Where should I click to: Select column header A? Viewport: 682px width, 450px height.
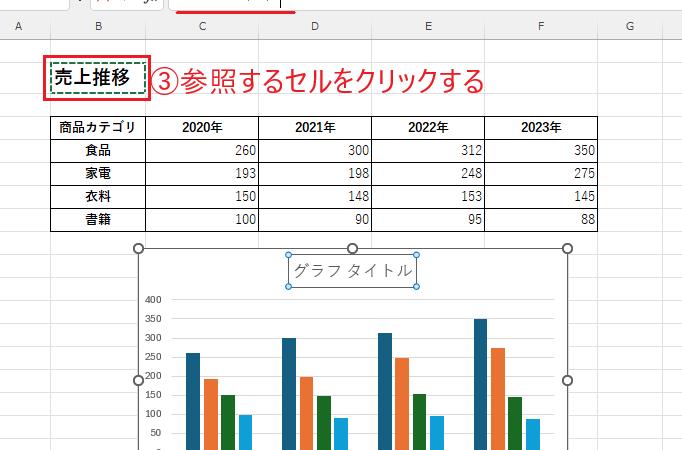(18, 26)
